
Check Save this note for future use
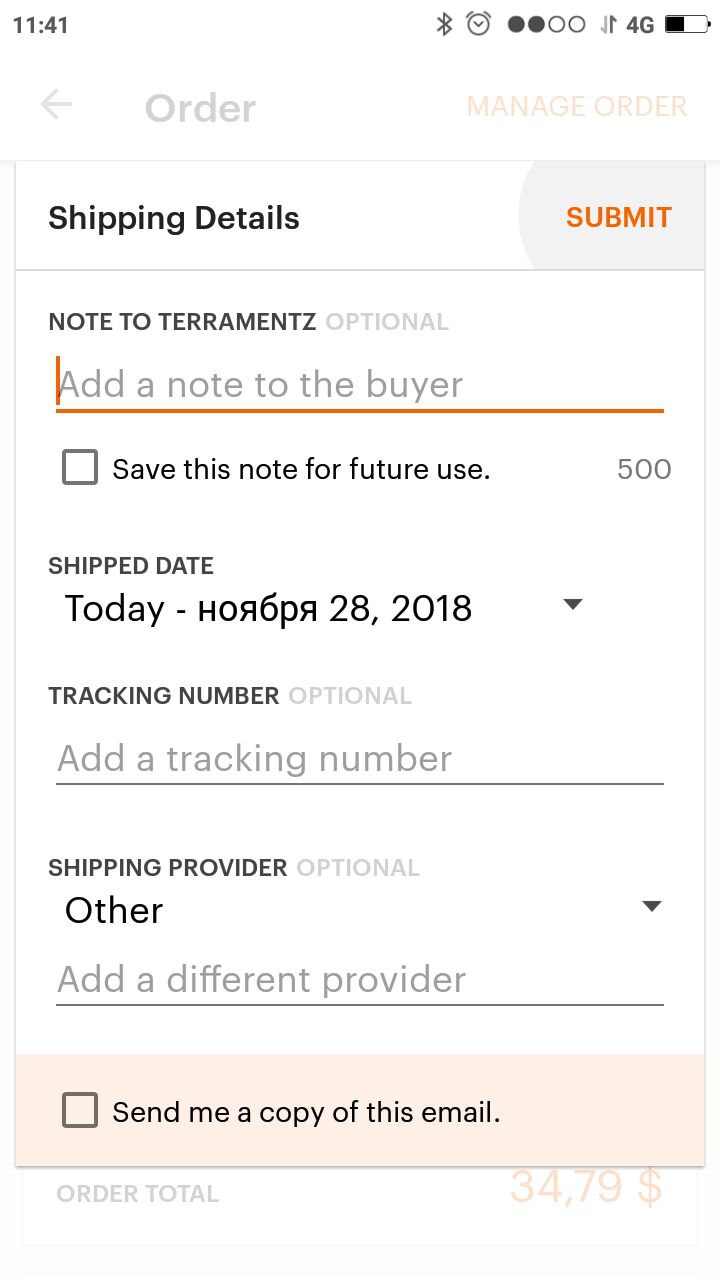click(x=80, y=467)
